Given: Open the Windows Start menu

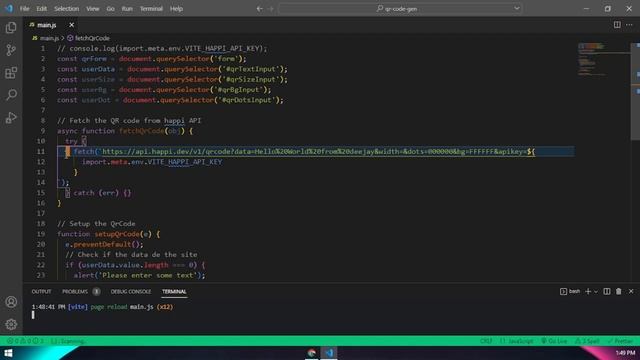Looking at the screenshot, I should pos(9,353).
